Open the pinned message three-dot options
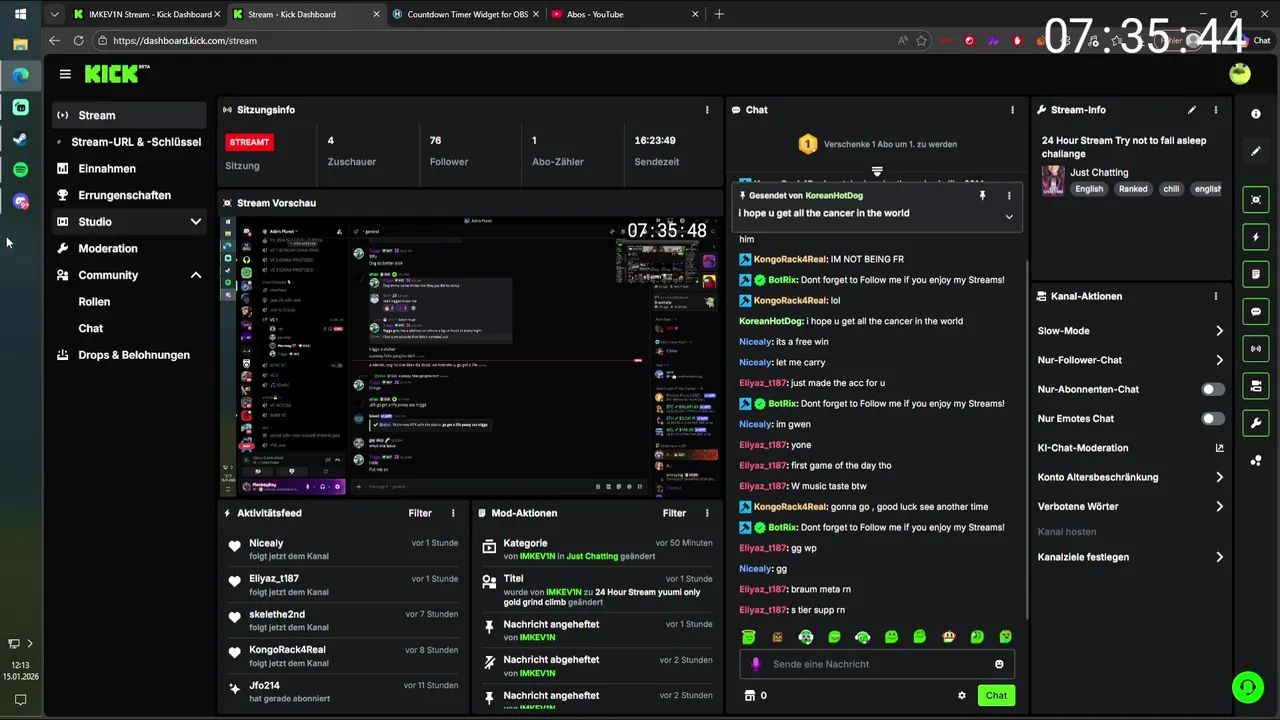 (1009, 196)
